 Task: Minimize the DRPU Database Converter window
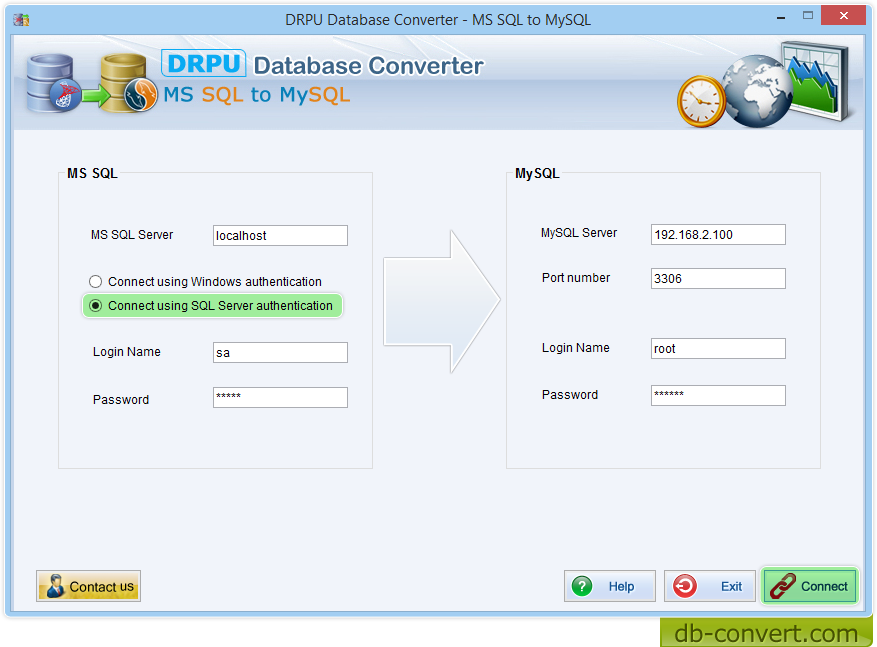(x=781, y=18)
